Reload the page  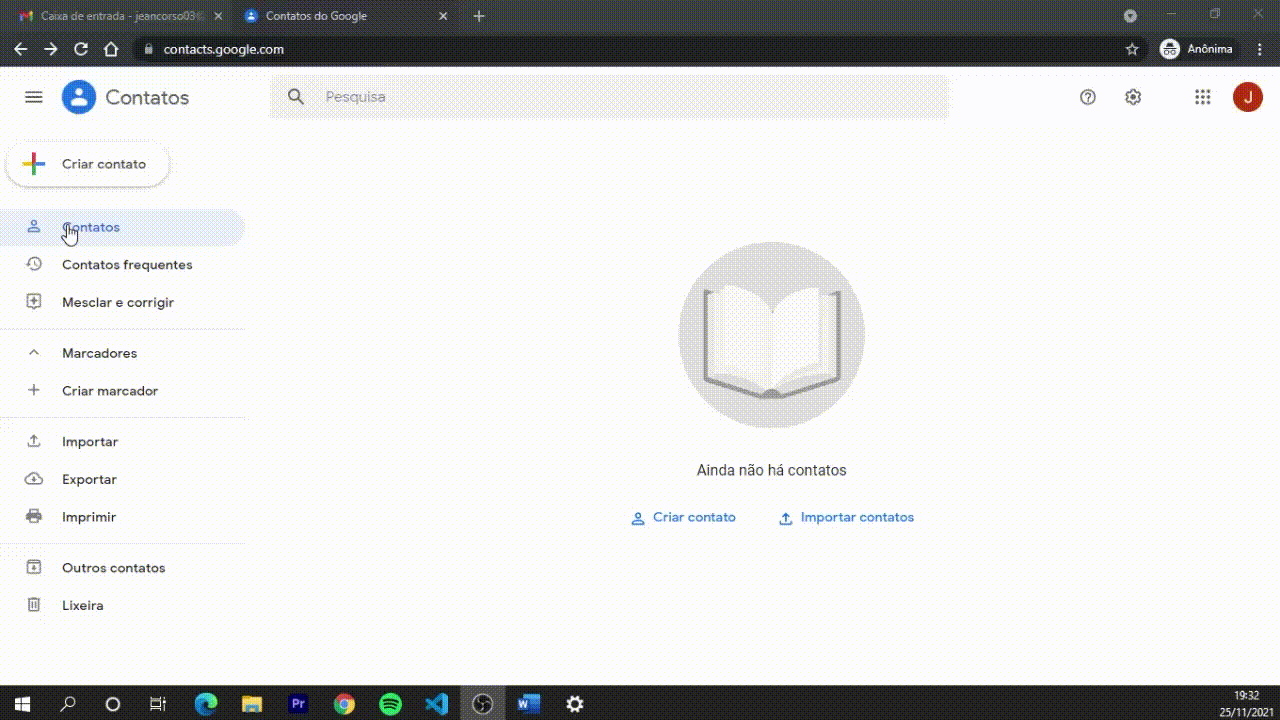click(81, 49)
